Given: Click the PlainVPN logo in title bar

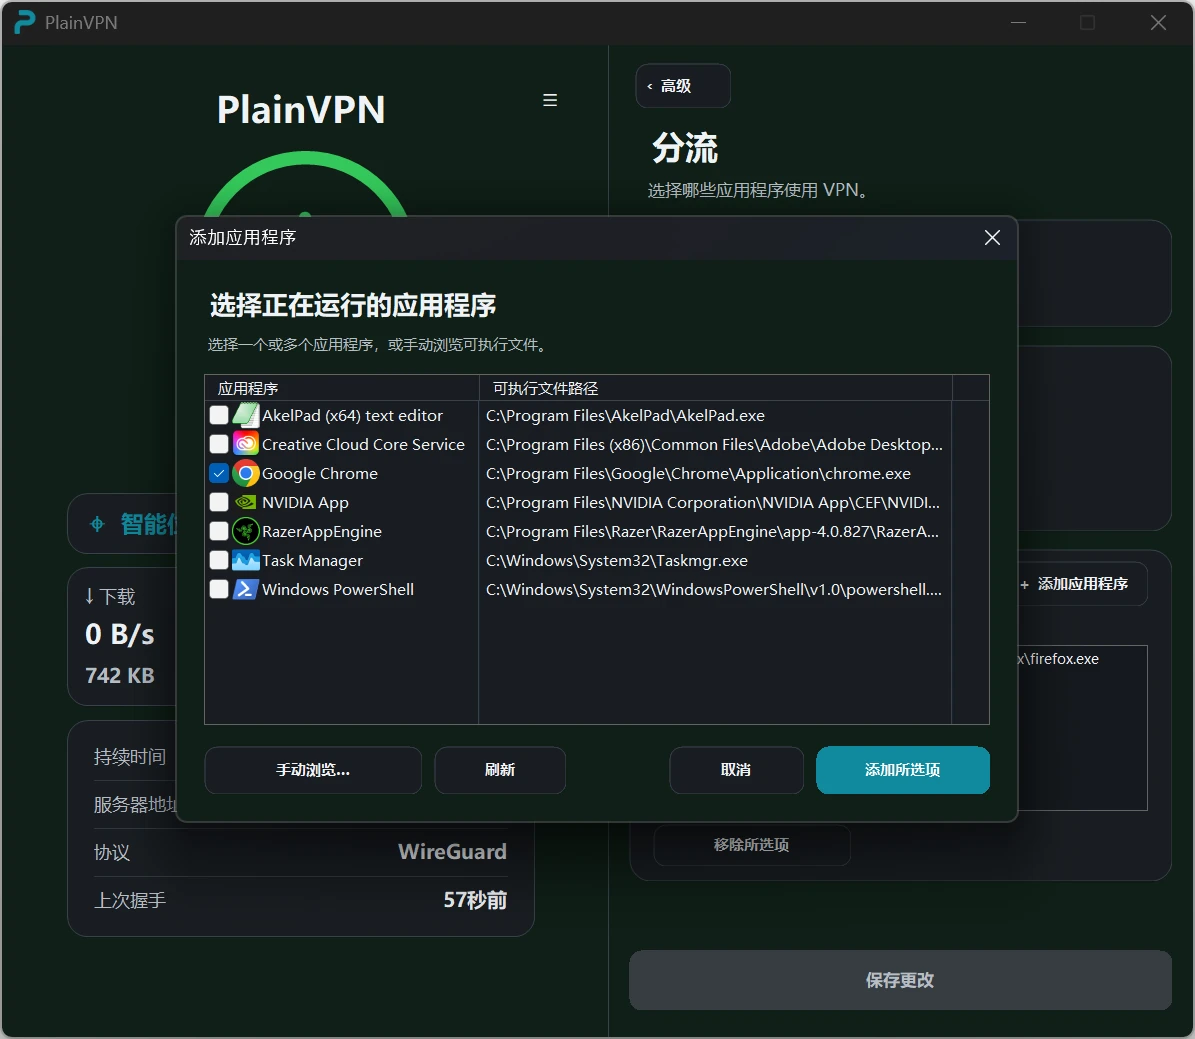Looking at the screenshot, I should point(24,22).
